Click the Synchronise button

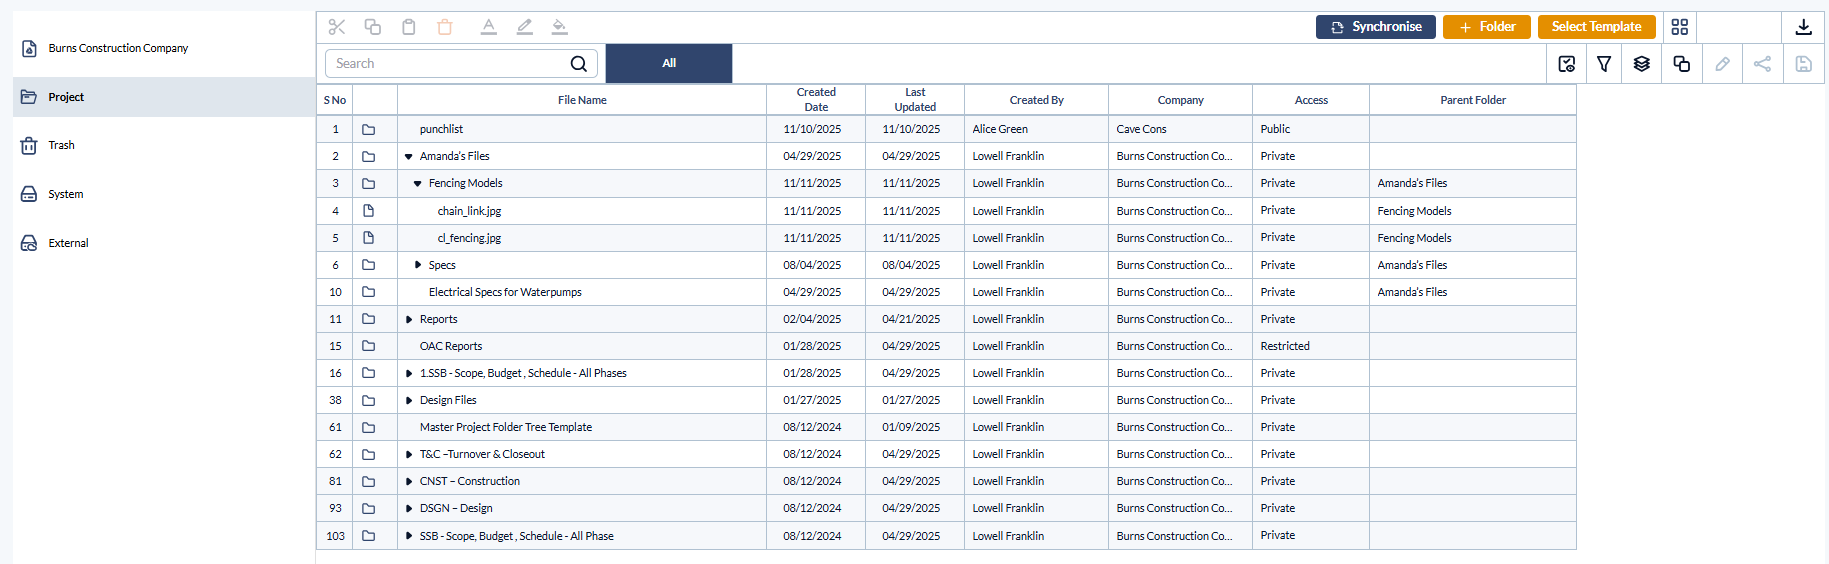coord(1376,27)
